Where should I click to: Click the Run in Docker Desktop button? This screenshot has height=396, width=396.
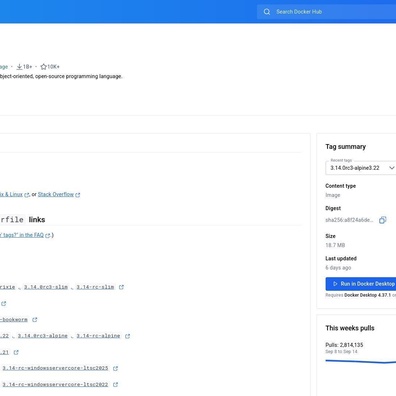coord(361,284)
